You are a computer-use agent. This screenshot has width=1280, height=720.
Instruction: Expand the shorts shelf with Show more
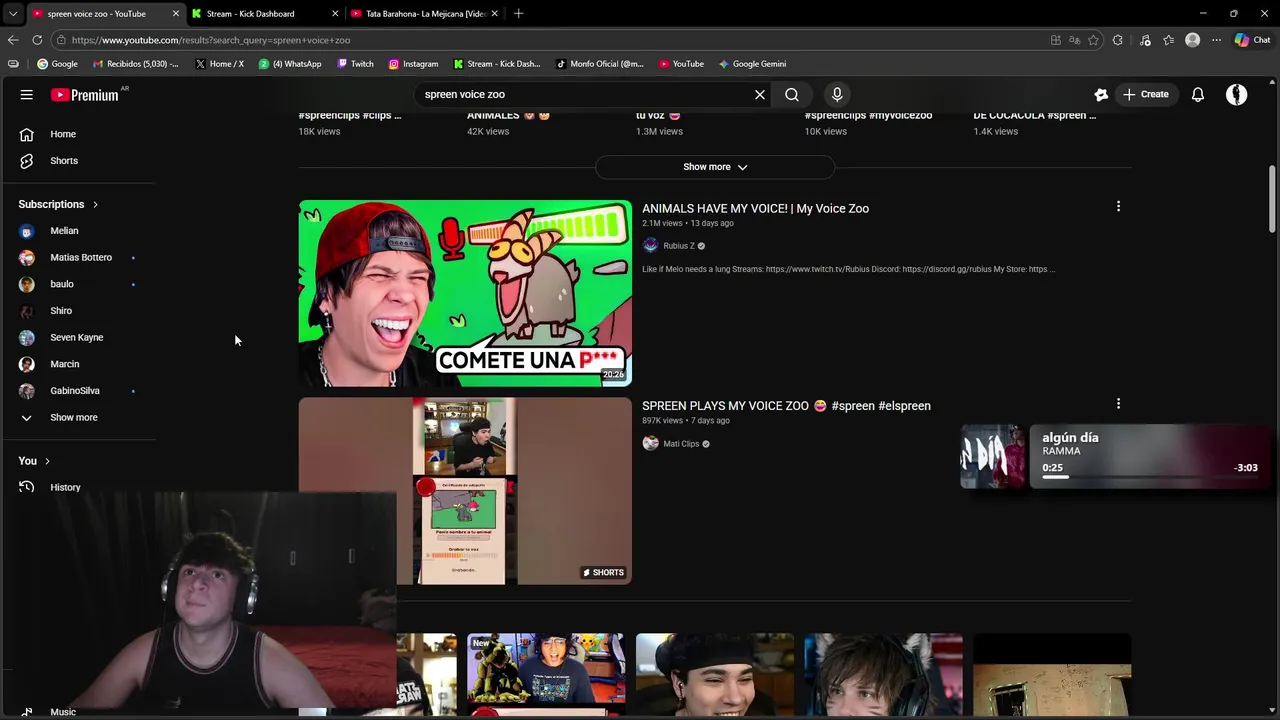click(x=715, y=167)
